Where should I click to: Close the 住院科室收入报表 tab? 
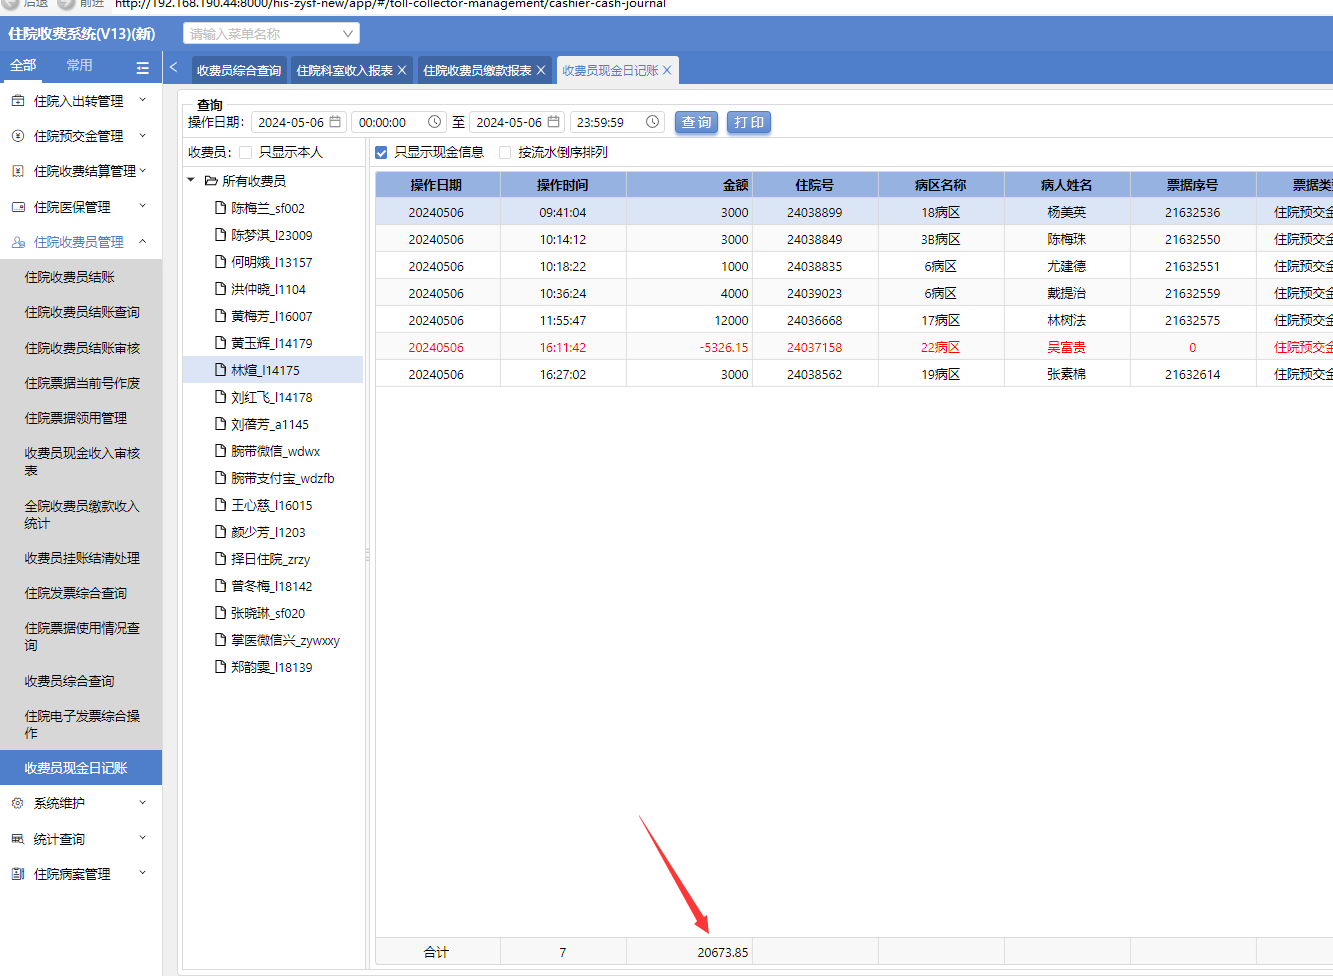coord(402,70)
